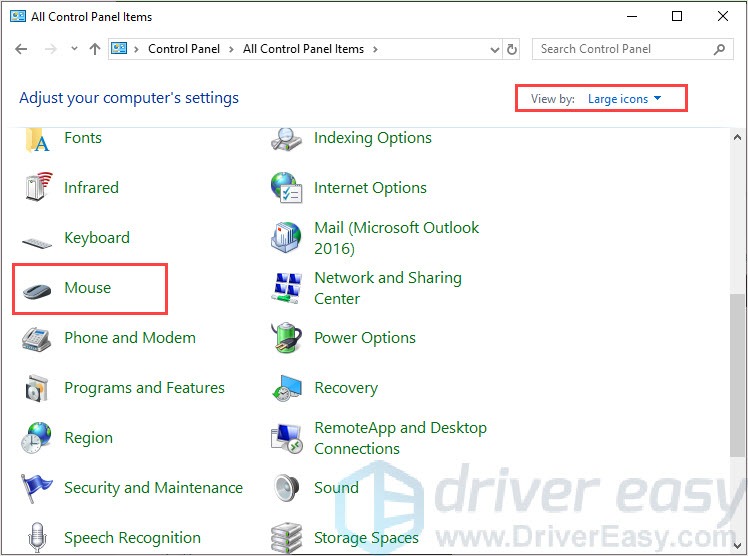Image resolution: width=748 pixels, height=556 pixels.
Task: Click the Programs and Features link
Action: pos(144,388)
